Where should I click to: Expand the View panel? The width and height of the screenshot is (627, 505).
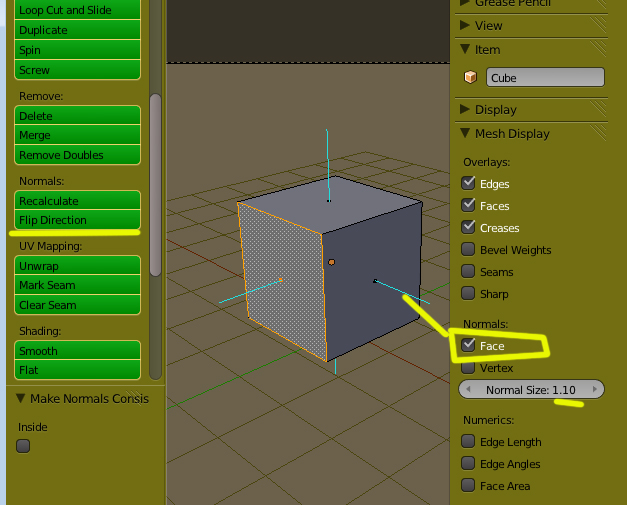(x=465, y=25)
